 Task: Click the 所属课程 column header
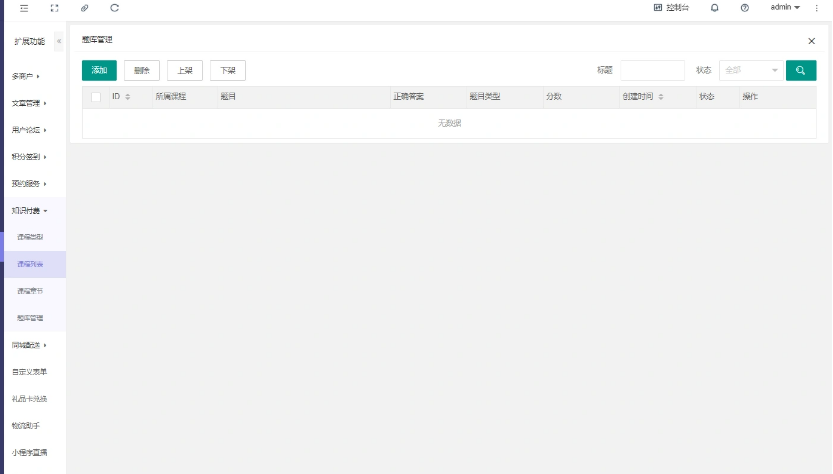171,96
